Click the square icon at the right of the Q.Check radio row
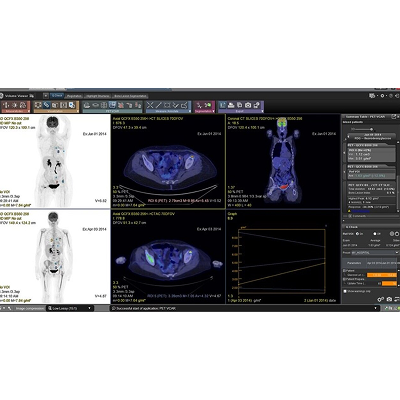Image resolution: width=400 pixels, height=400 pixels. click(x=397, y=234)
